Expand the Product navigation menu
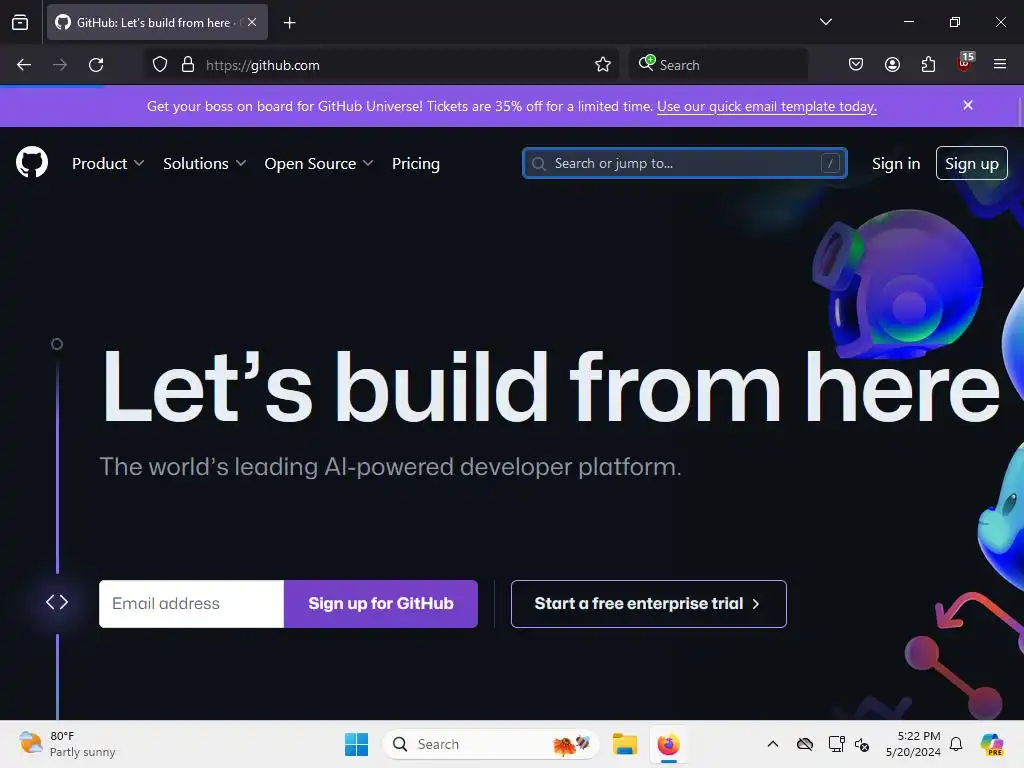This screenshot has width=1024, height=768. [108, 163]
